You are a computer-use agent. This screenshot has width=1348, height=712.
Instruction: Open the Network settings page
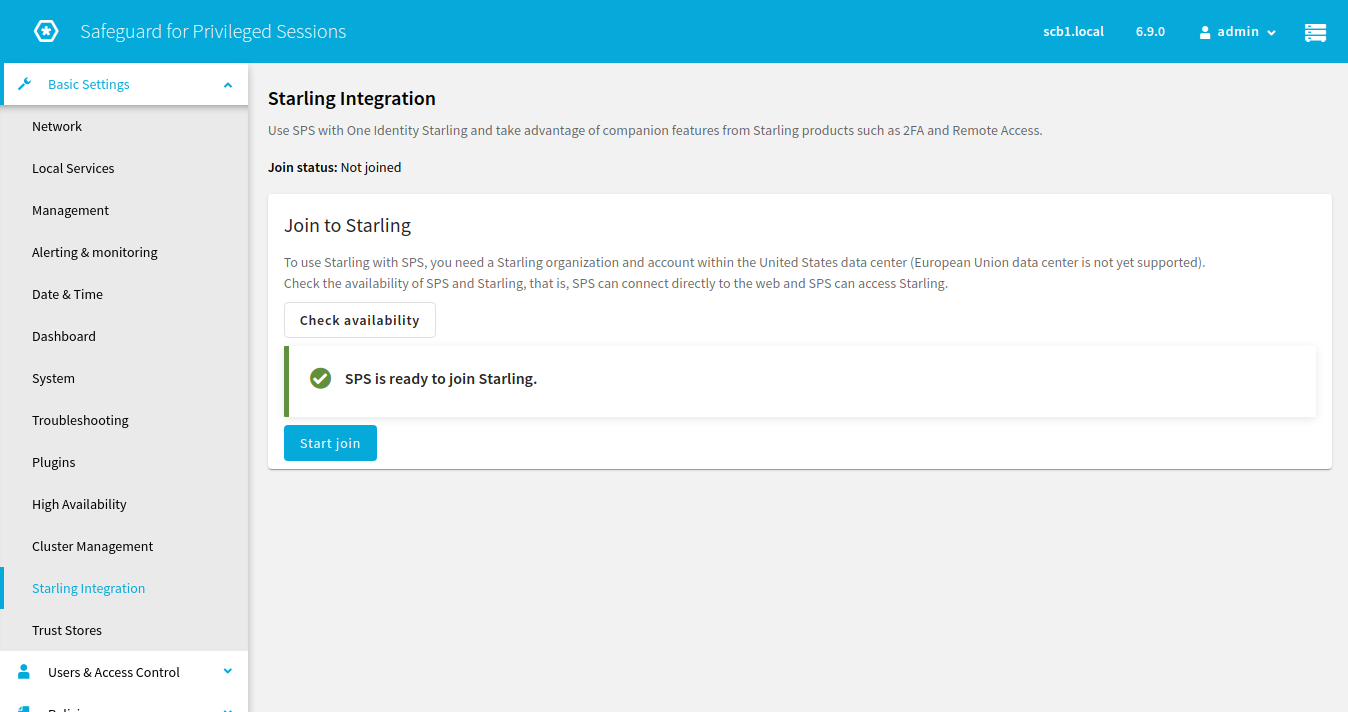124,126
